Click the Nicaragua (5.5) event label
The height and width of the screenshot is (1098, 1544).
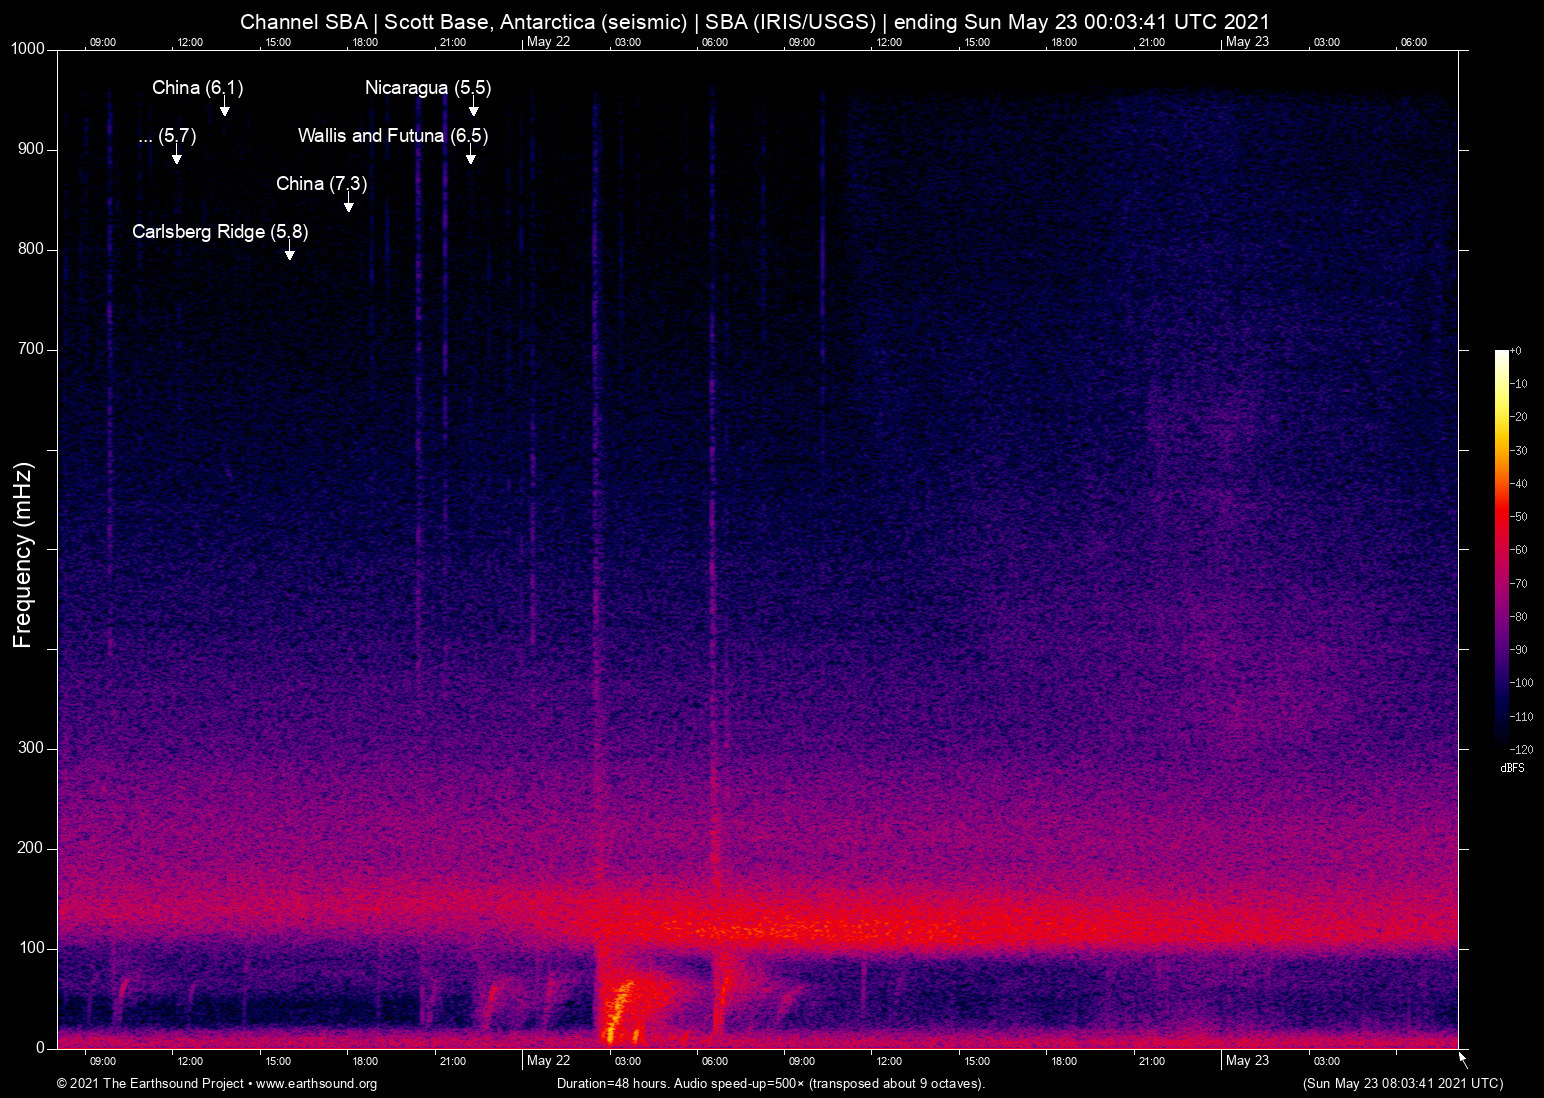428,88
